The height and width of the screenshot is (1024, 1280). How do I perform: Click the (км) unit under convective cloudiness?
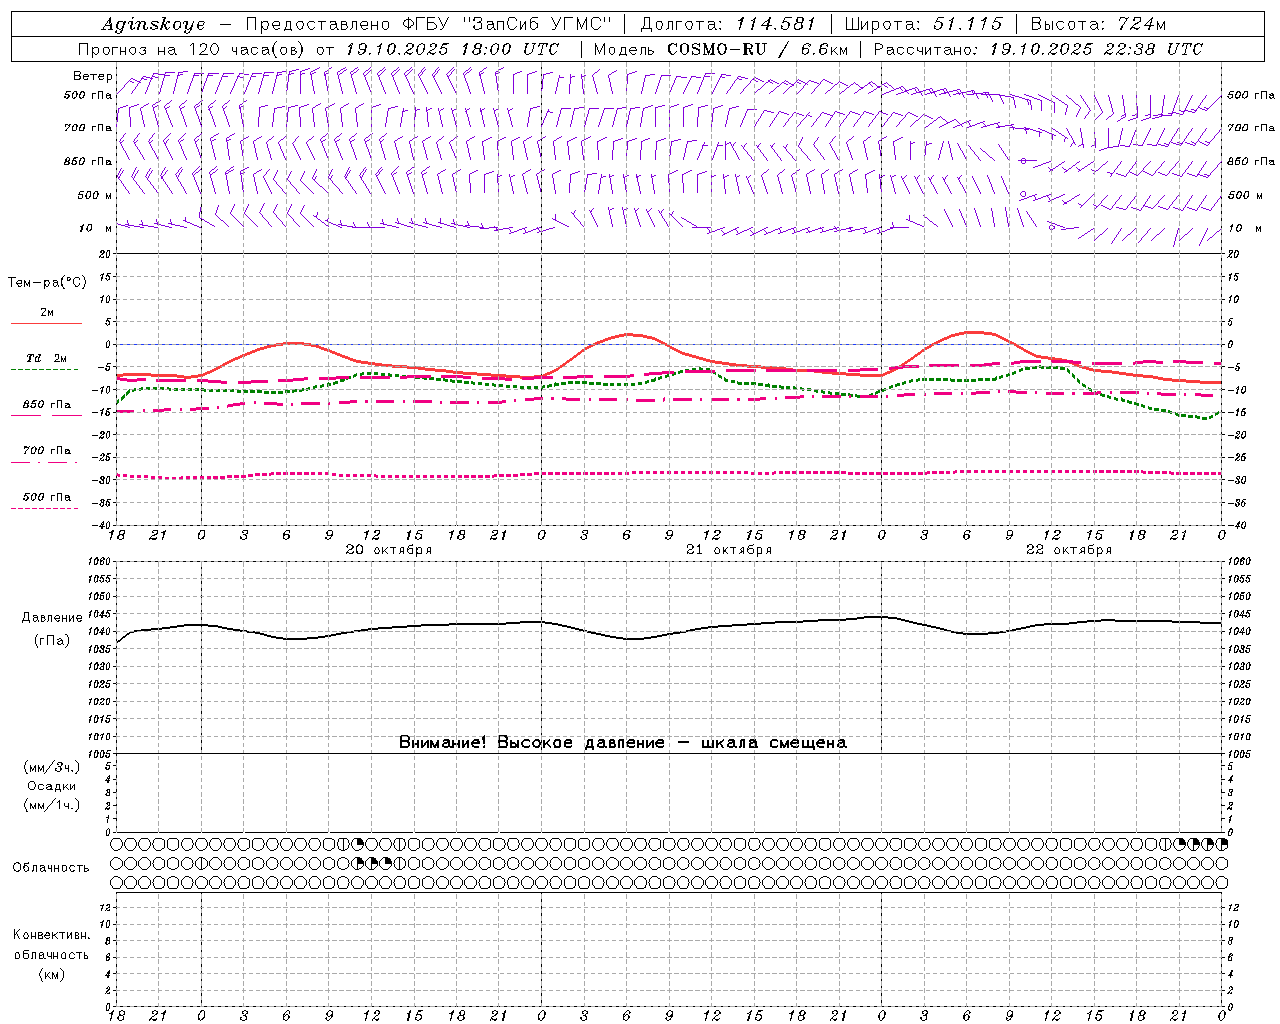coord(51,974)
